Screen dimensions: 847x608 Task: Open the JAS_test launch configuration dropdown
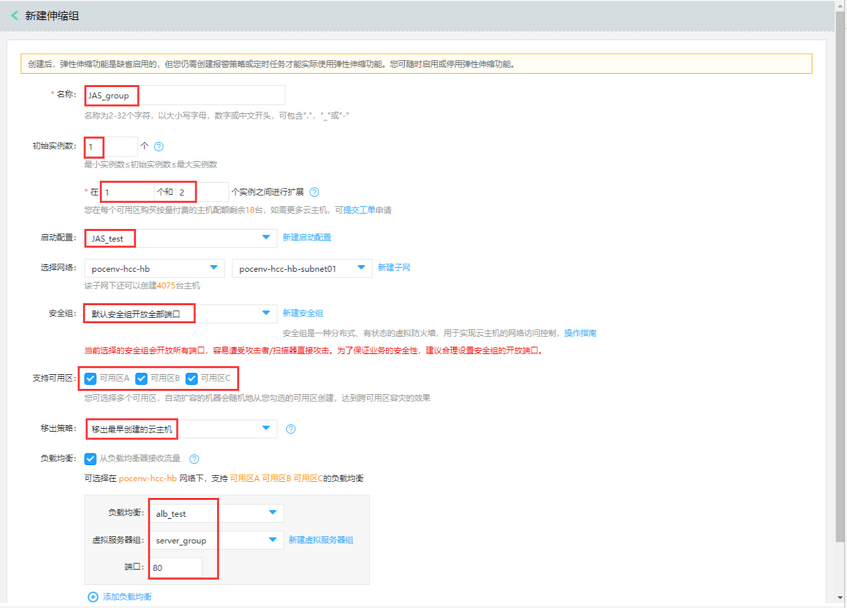click(x=266, y=238)
